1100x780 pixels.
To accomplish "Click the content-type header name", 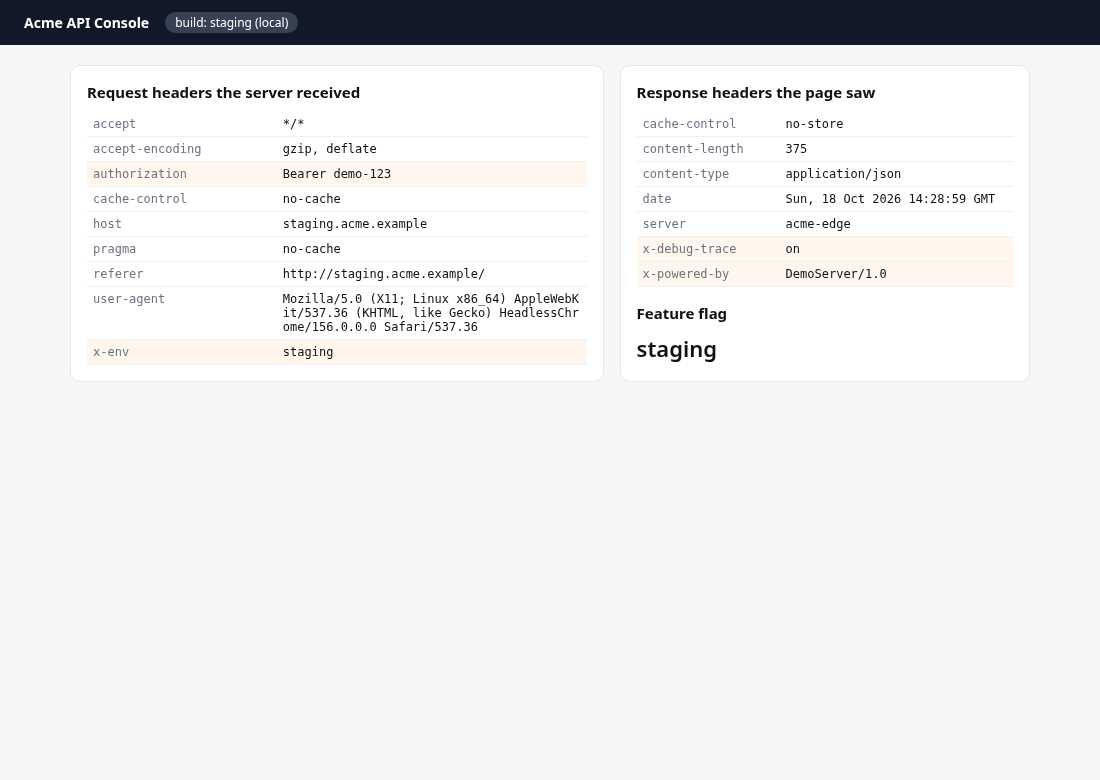I will click(685, 174).
